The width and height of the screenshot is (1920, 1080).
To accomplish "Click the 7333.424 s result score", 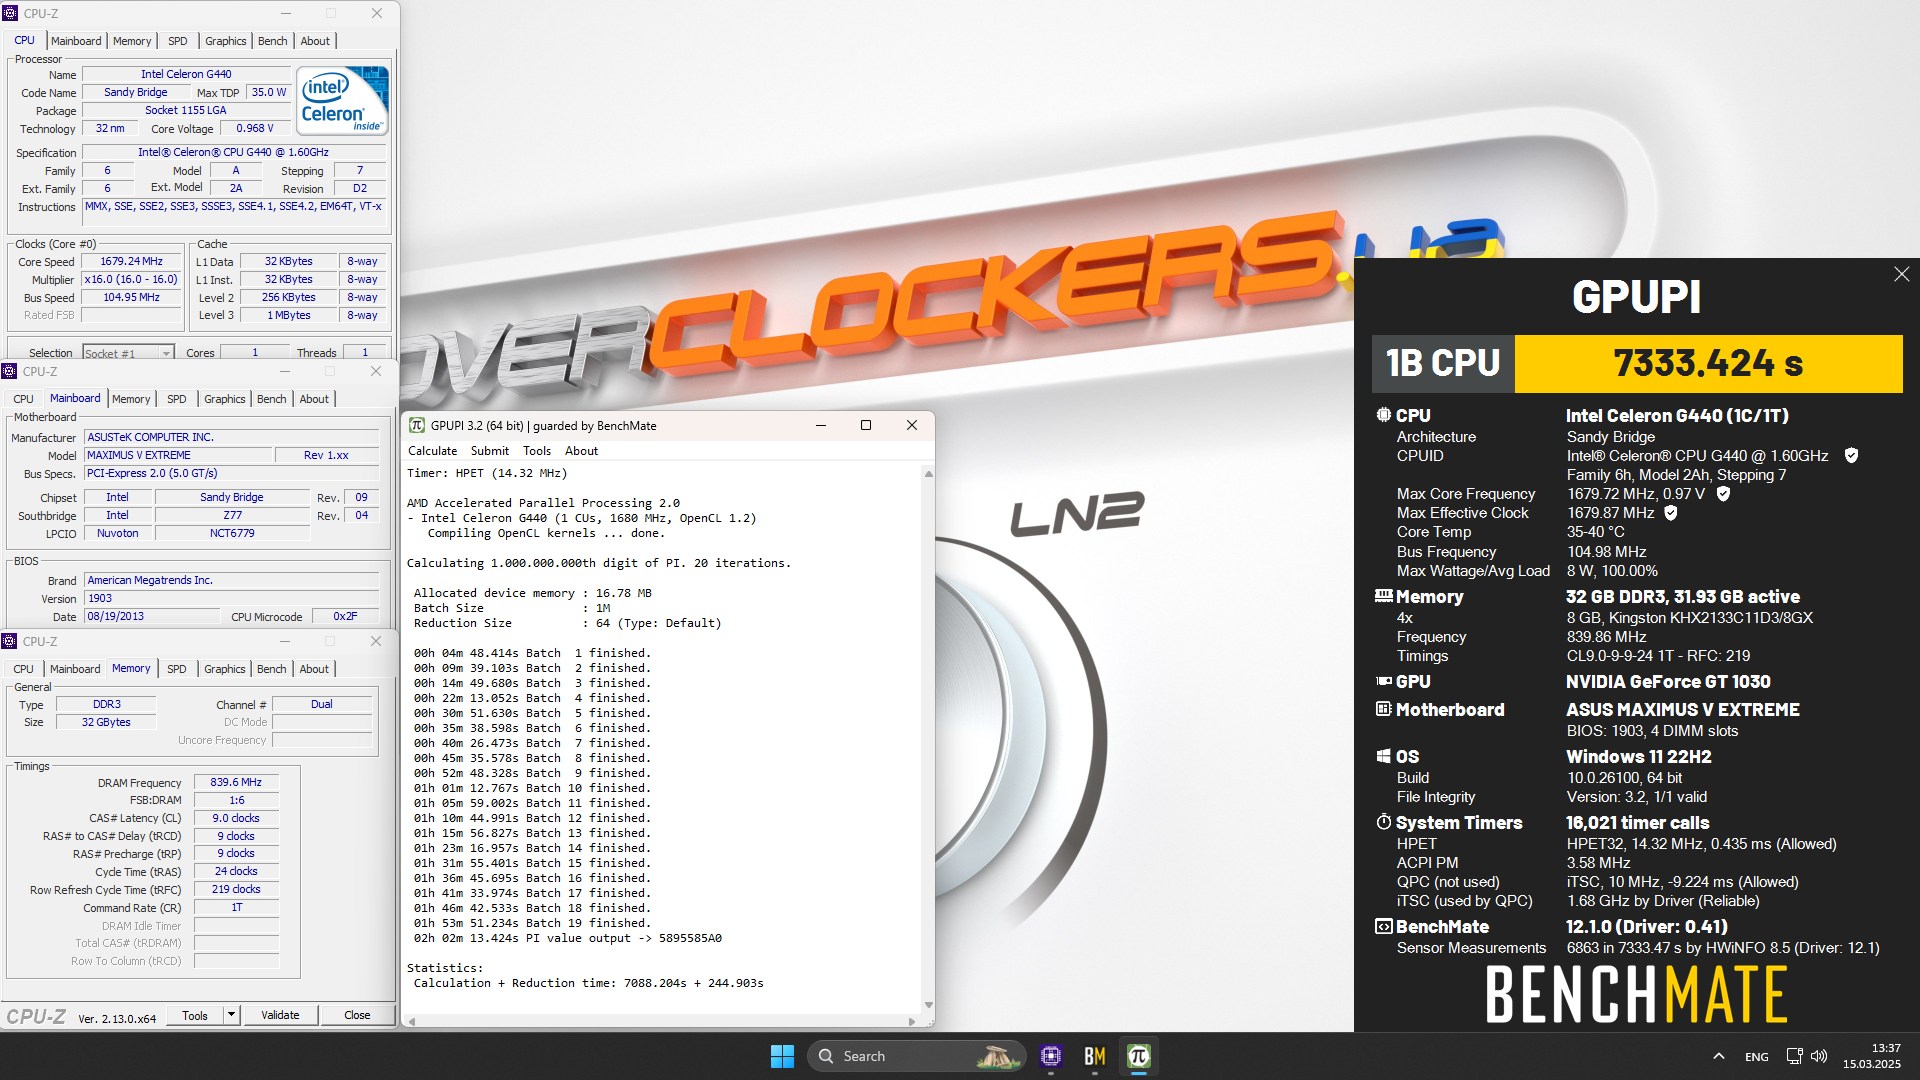I will tap(1708, 363).
